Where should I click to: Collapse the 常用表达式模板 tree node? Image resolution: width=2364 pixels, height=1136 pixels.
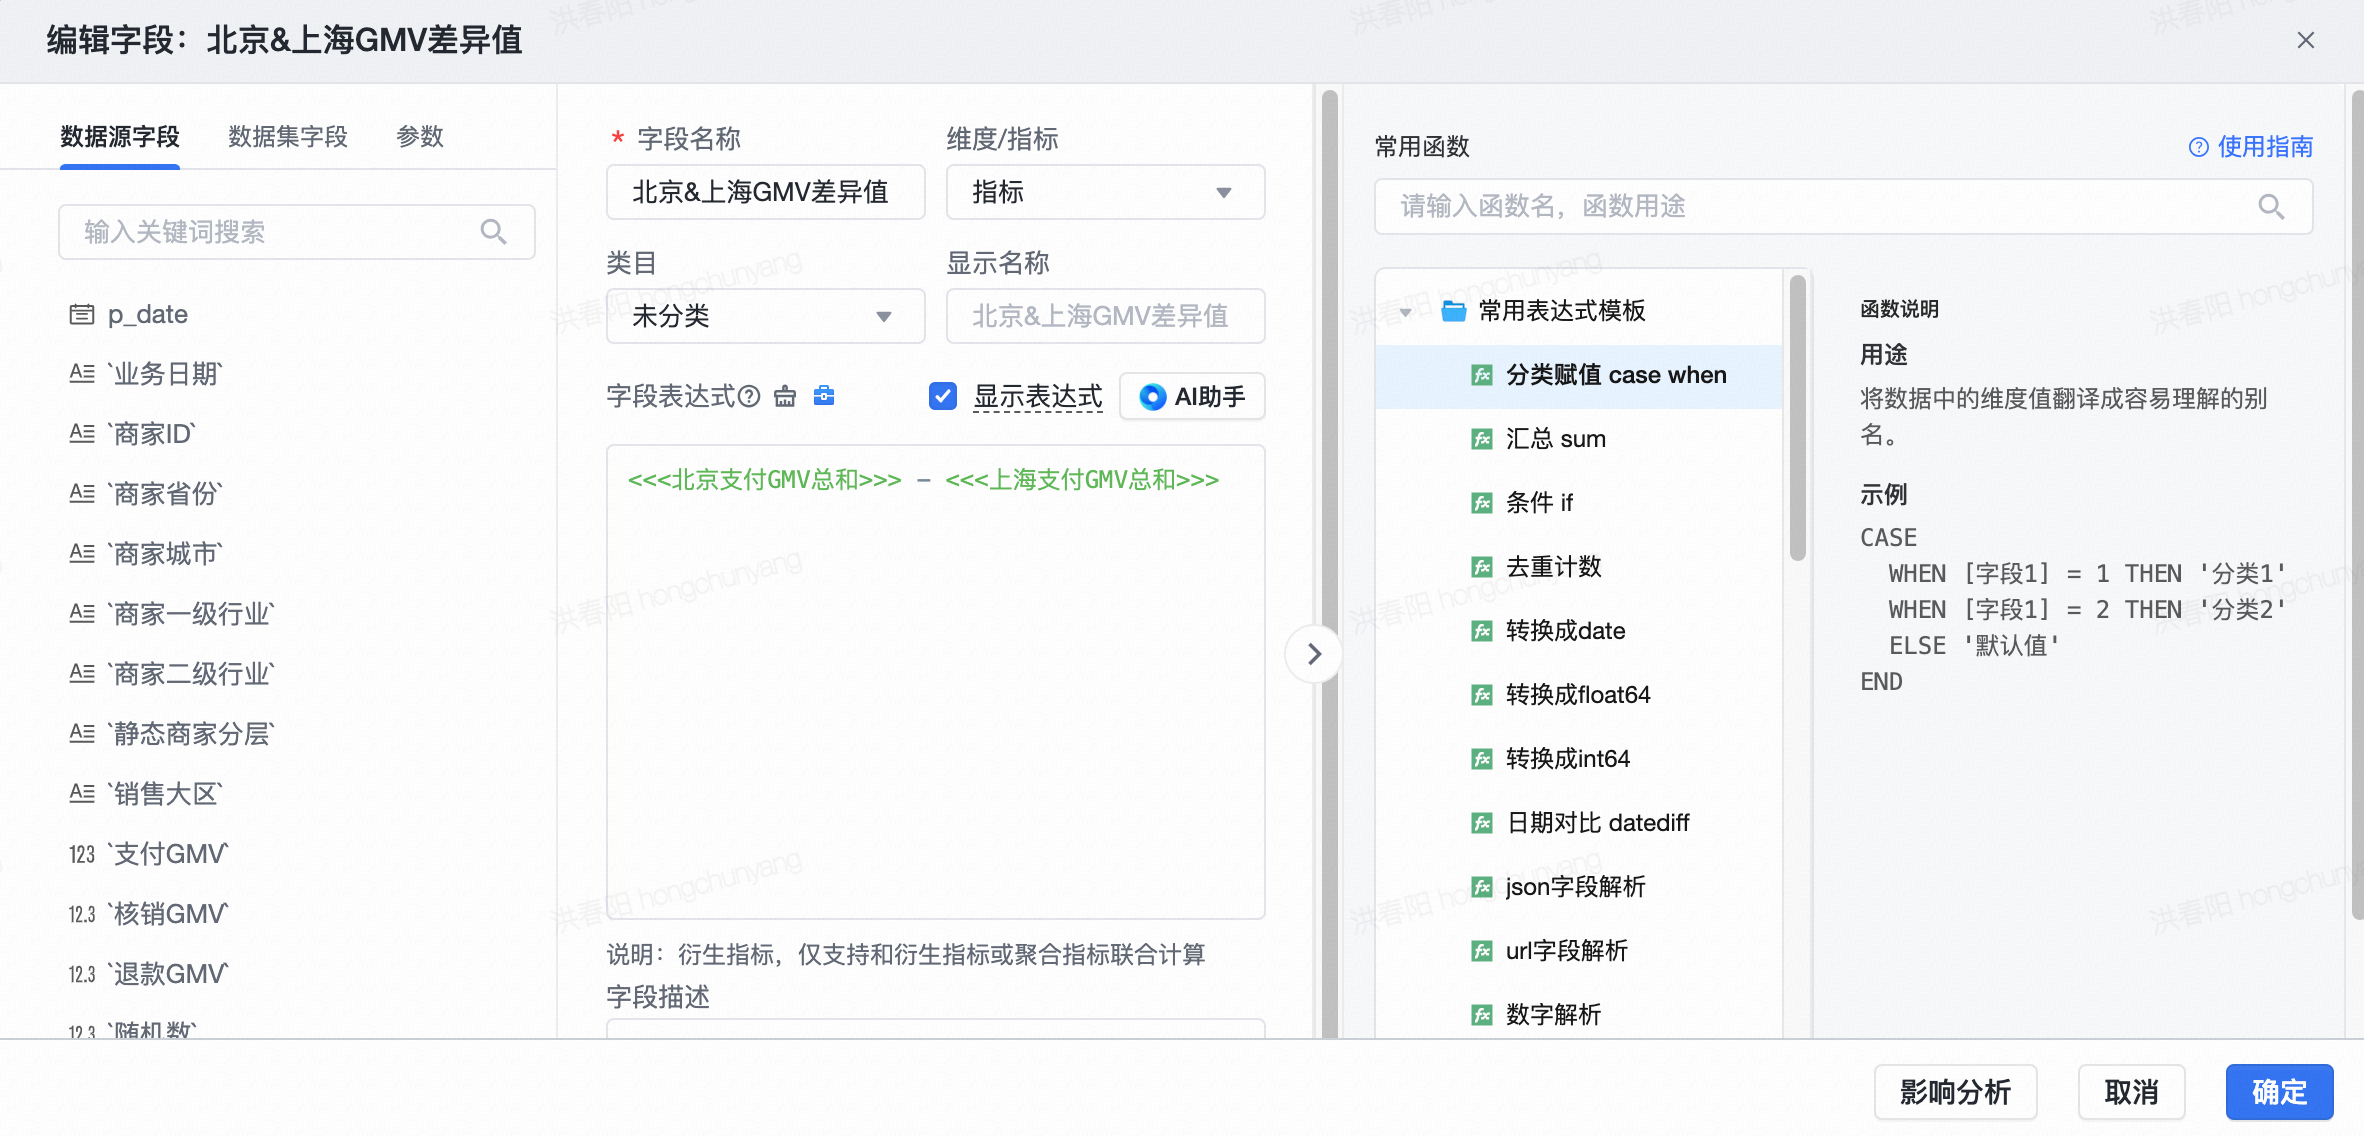pos(1406,312)
